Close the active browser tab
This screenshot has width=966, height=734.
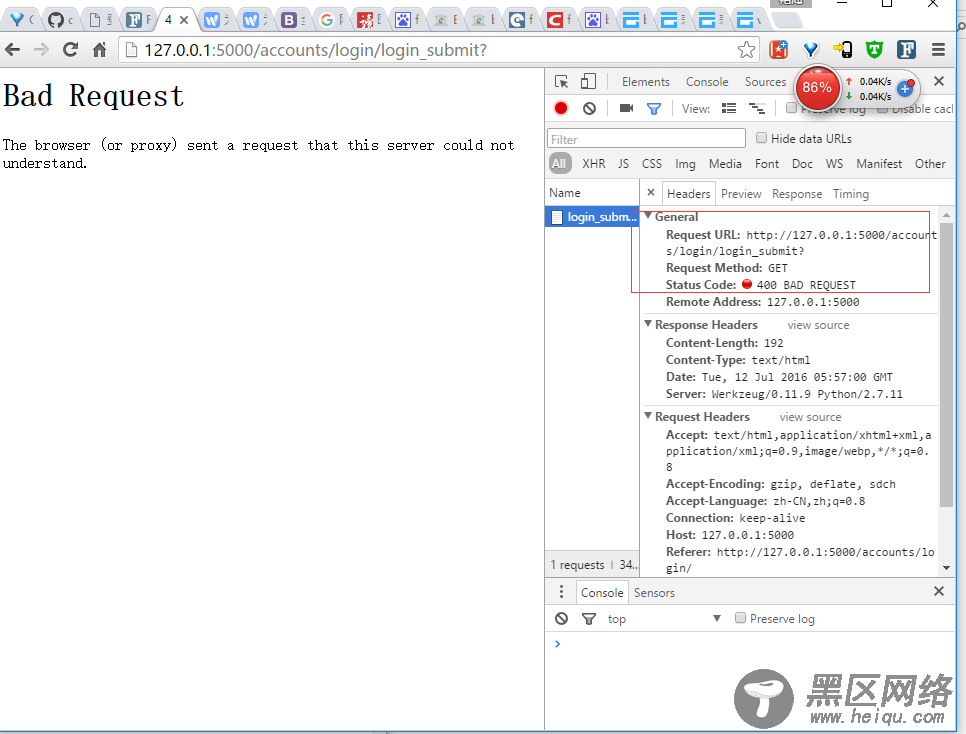(x=184, y=20)
